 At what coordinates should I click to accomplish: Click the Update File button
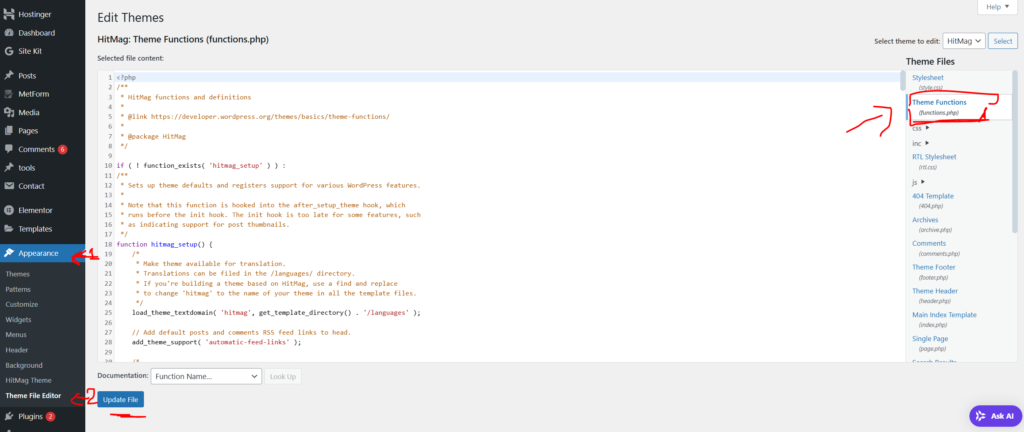(121, 399)
